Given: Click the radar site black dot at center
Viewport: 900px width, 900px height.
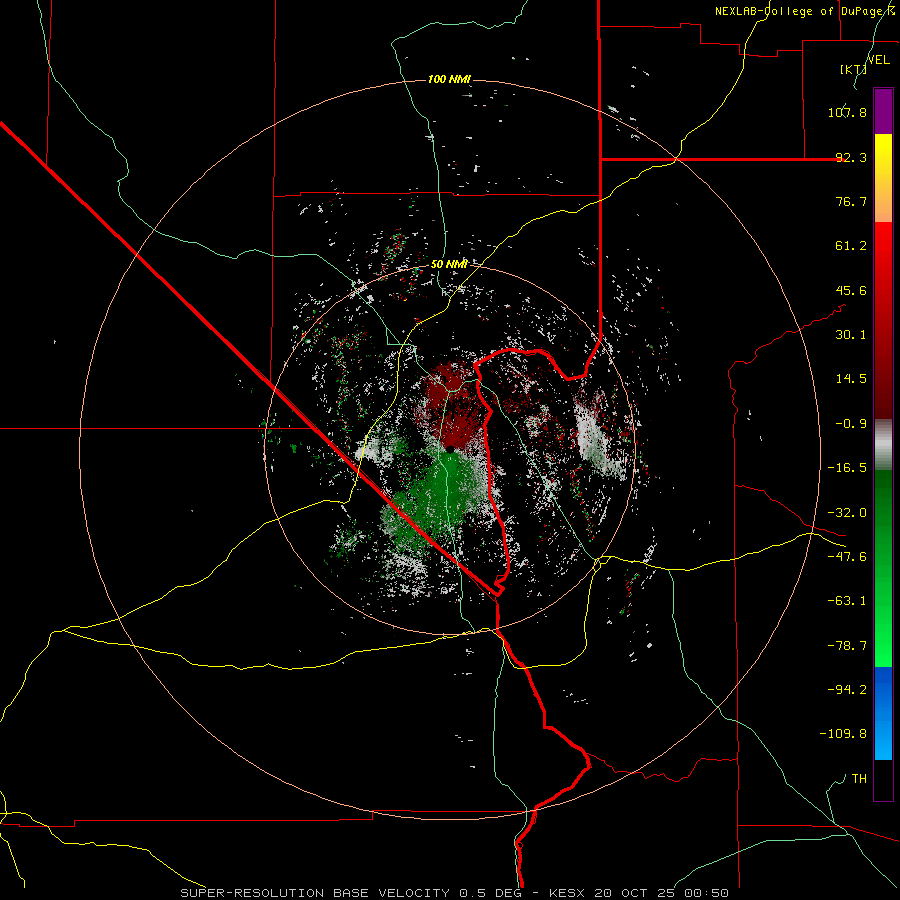Looking at the screenshot, I should 450,449.
